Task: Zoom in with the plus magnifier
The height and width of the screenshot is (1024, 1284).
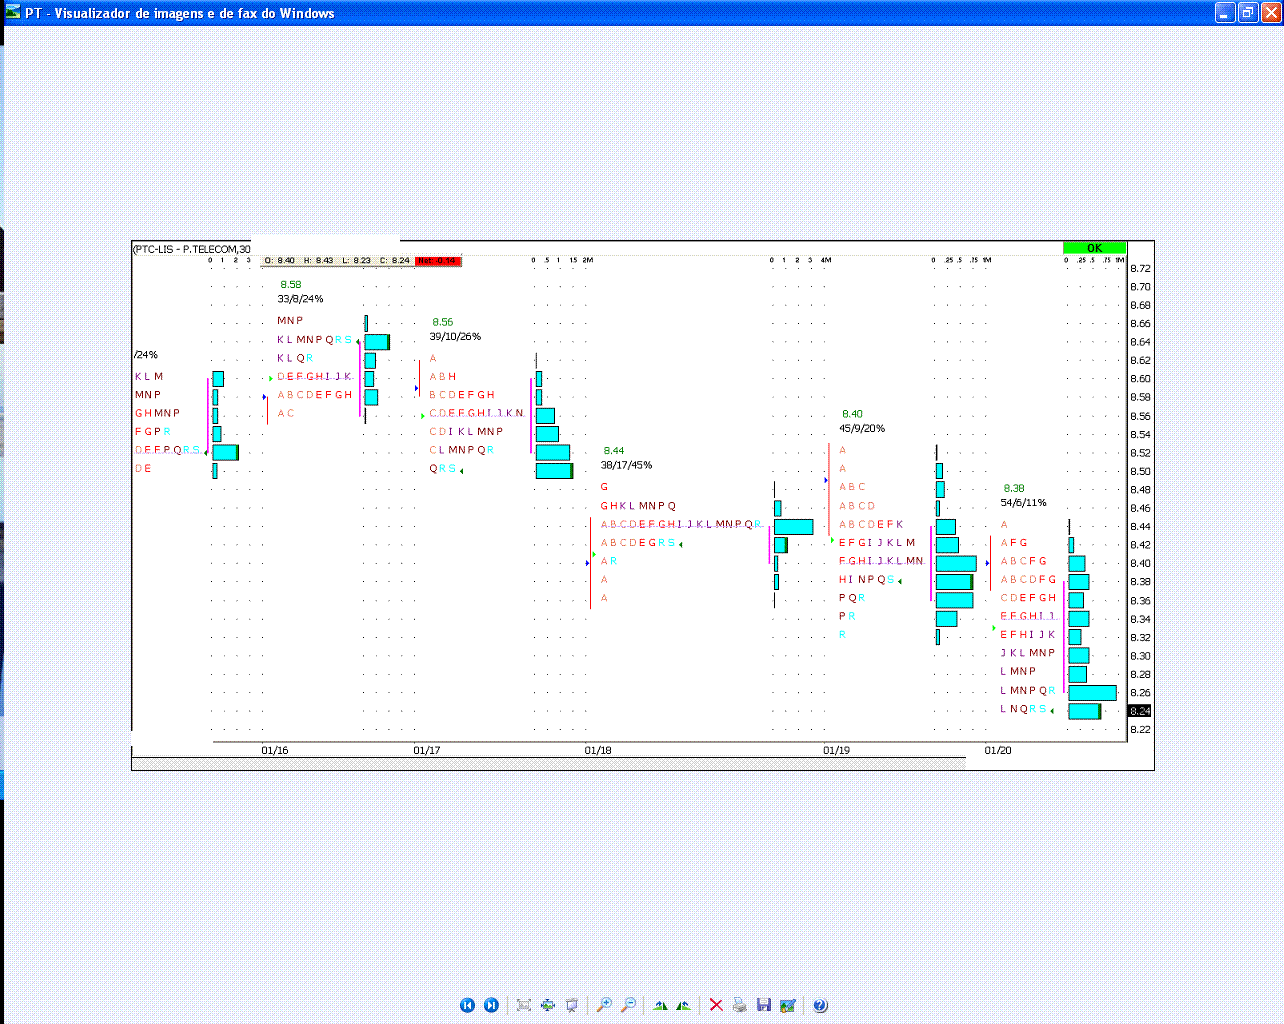Action: coord(604,1005)
